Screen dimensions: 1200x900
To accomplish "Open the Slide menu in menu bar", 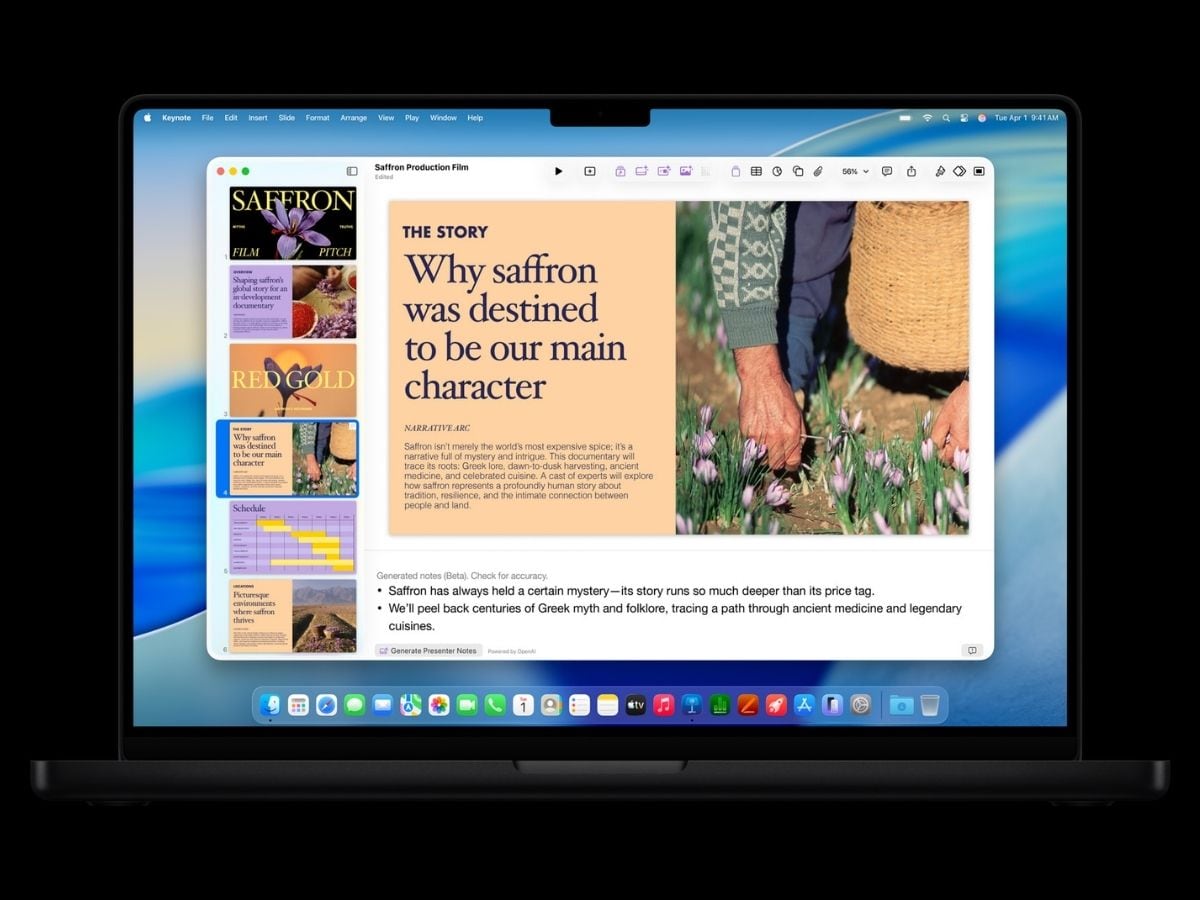I will coord(286,118).
